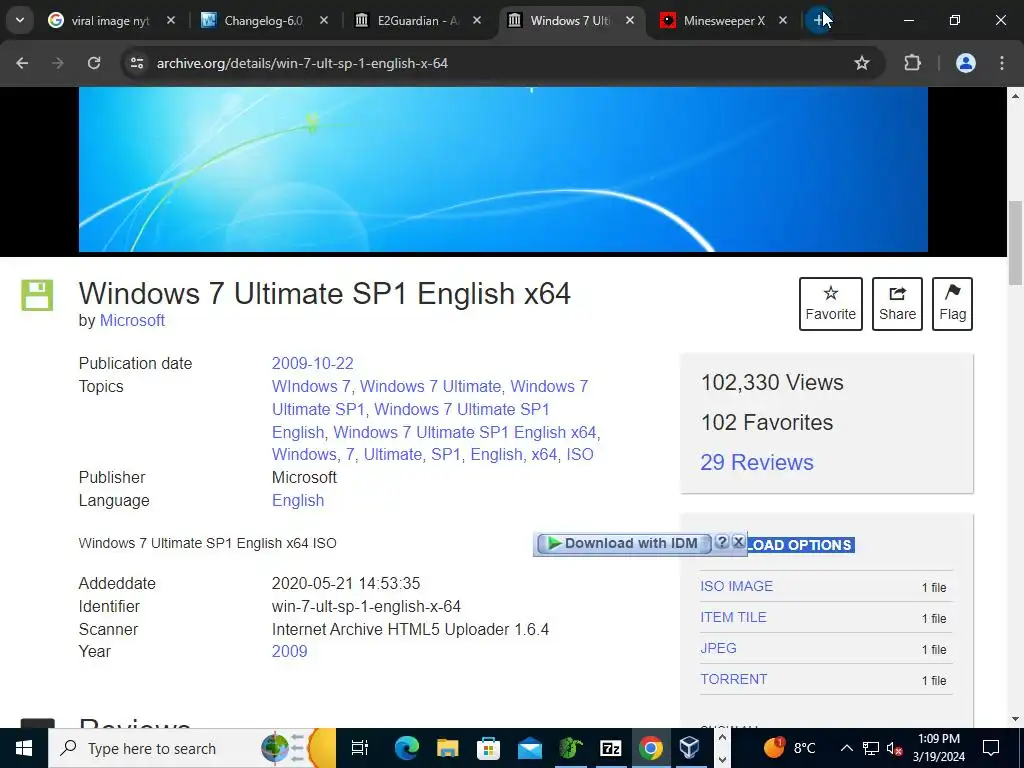Open Chrome three-dot menu
This screenshot has height=768, width=1024.
(1002, 63)
